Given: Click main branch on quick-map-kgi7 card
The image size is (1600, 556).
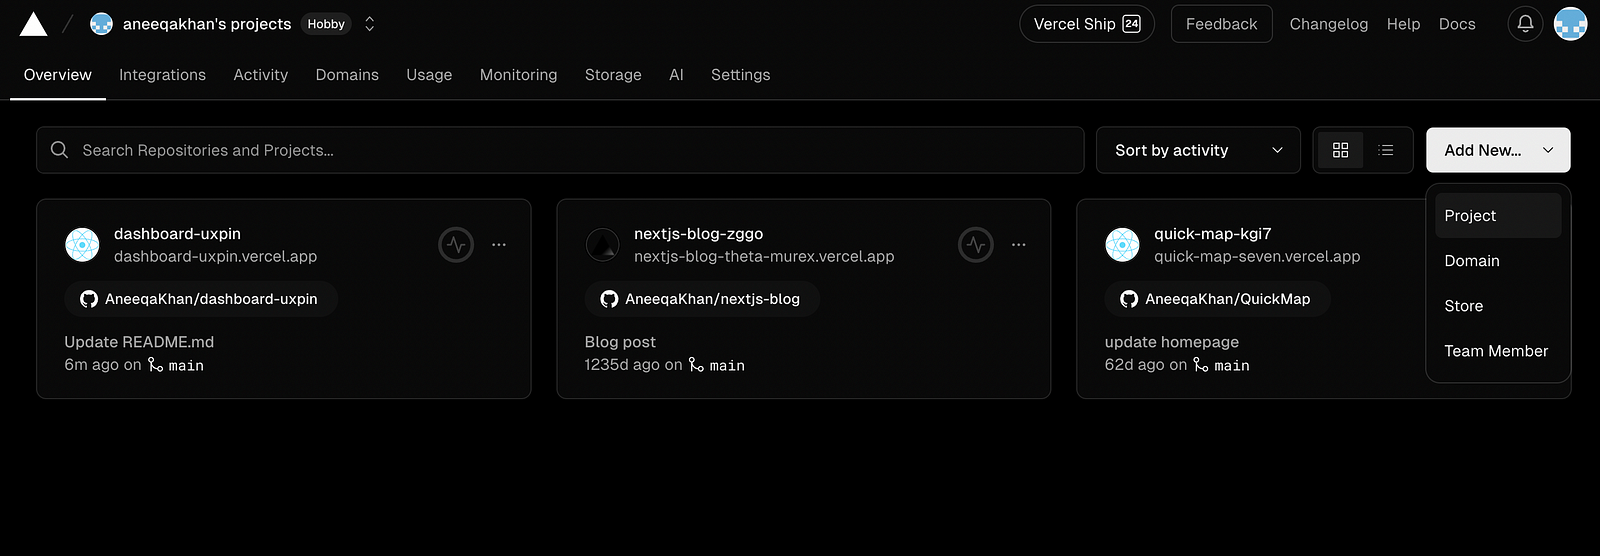Looking at the screenshot, I should (x=1222, y=365).
